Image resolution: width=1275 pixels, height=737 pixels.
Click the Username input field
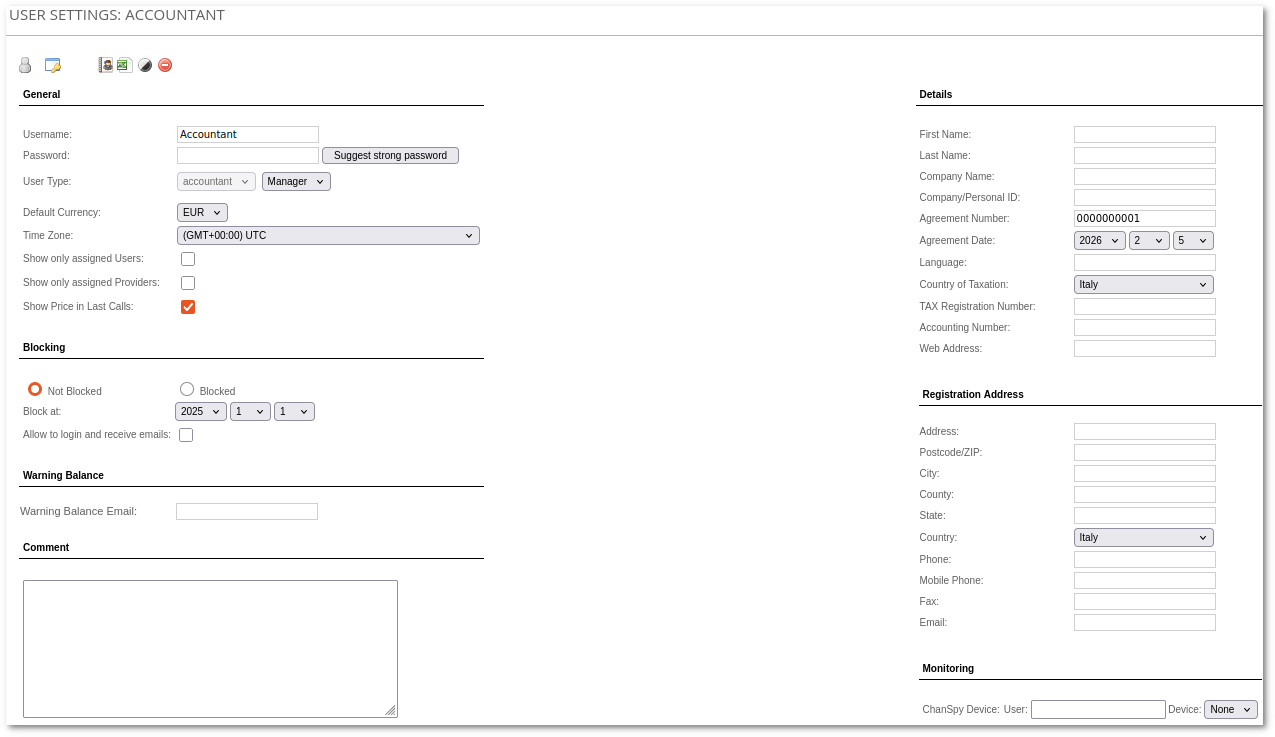tap(248, 134)
